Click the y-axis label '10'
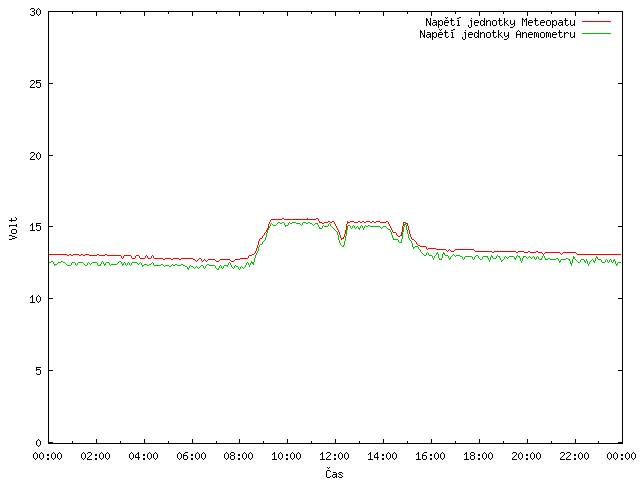640x480 pixels. pos(36,299)
